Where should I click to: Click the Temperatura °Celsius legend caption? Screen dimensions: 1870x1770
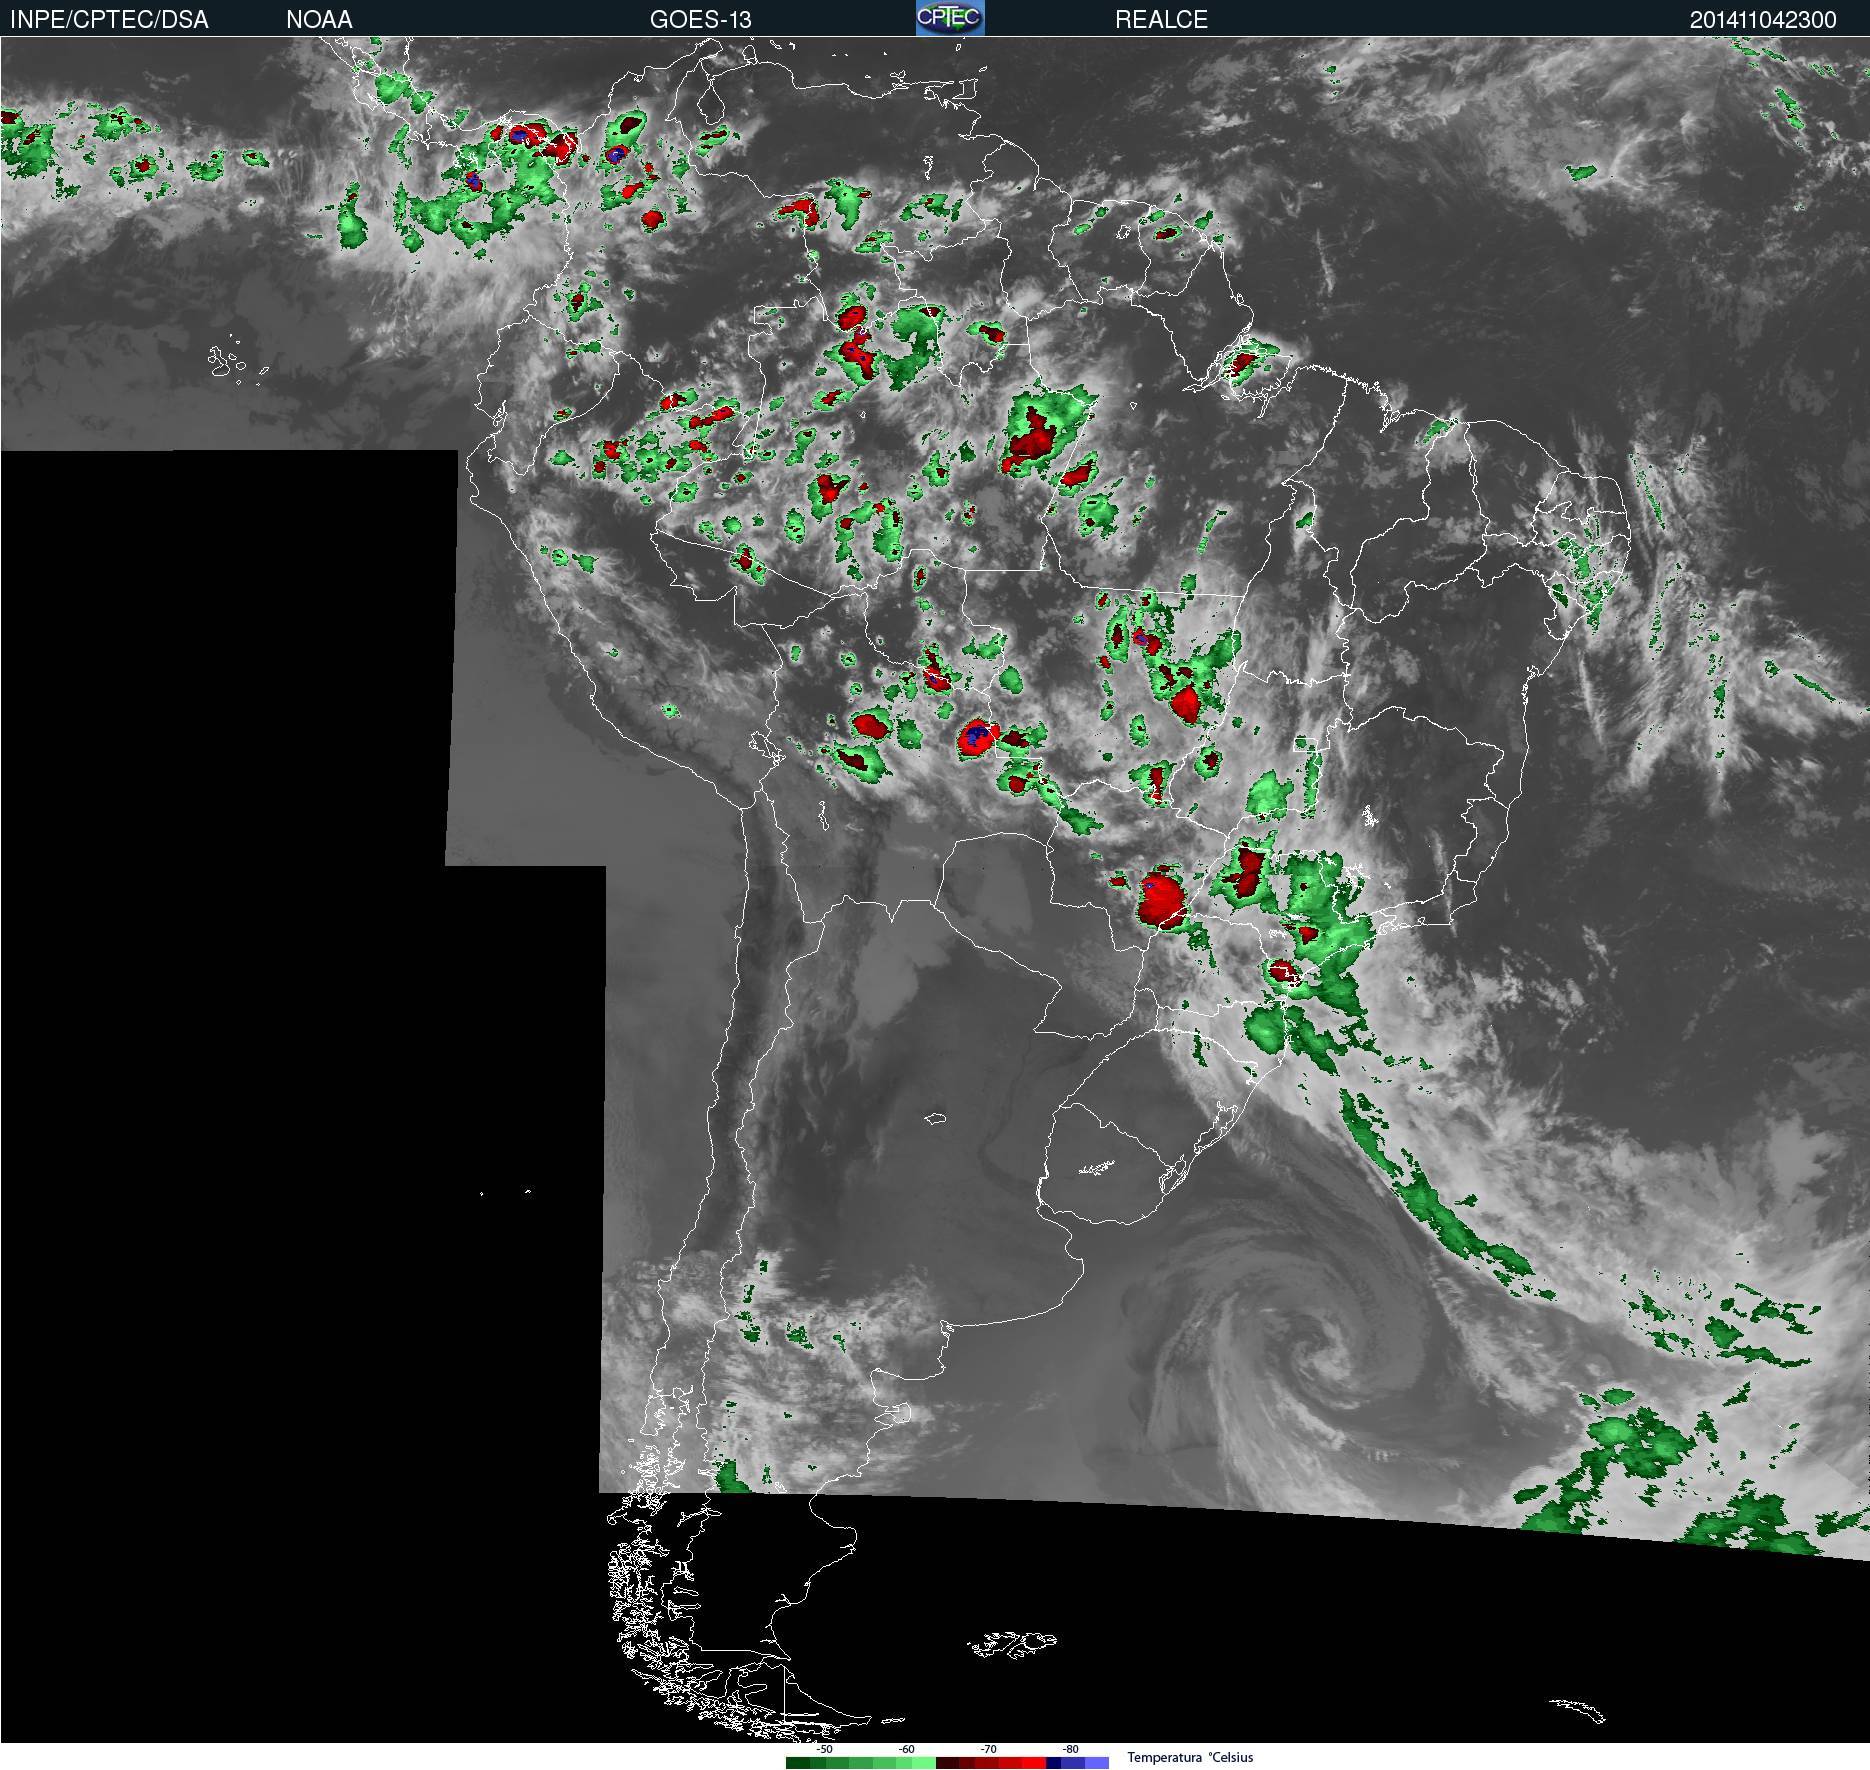pos(1190,1757)
